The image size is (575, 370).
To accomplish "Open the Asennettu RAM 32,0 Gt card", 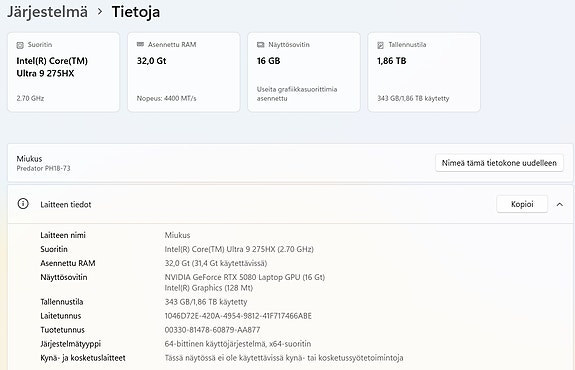I will pos(184,72).
